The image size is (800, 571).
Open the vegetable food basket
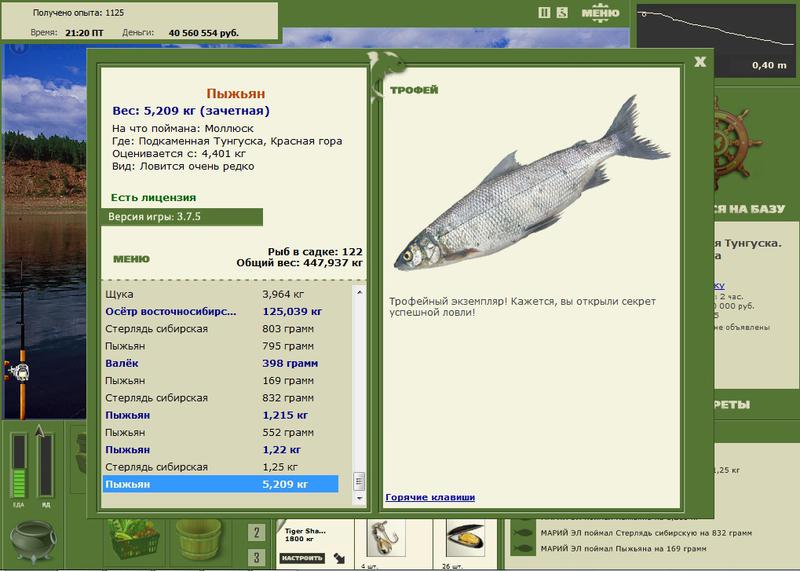click(134, 539)
